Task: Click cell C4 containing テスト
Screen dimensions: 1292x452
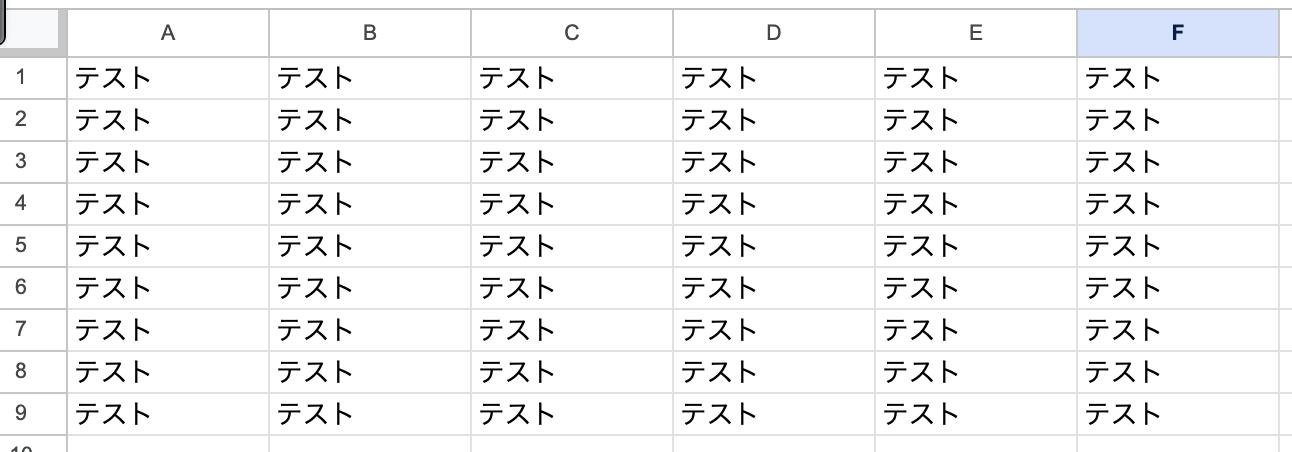Action: (572, 204)
